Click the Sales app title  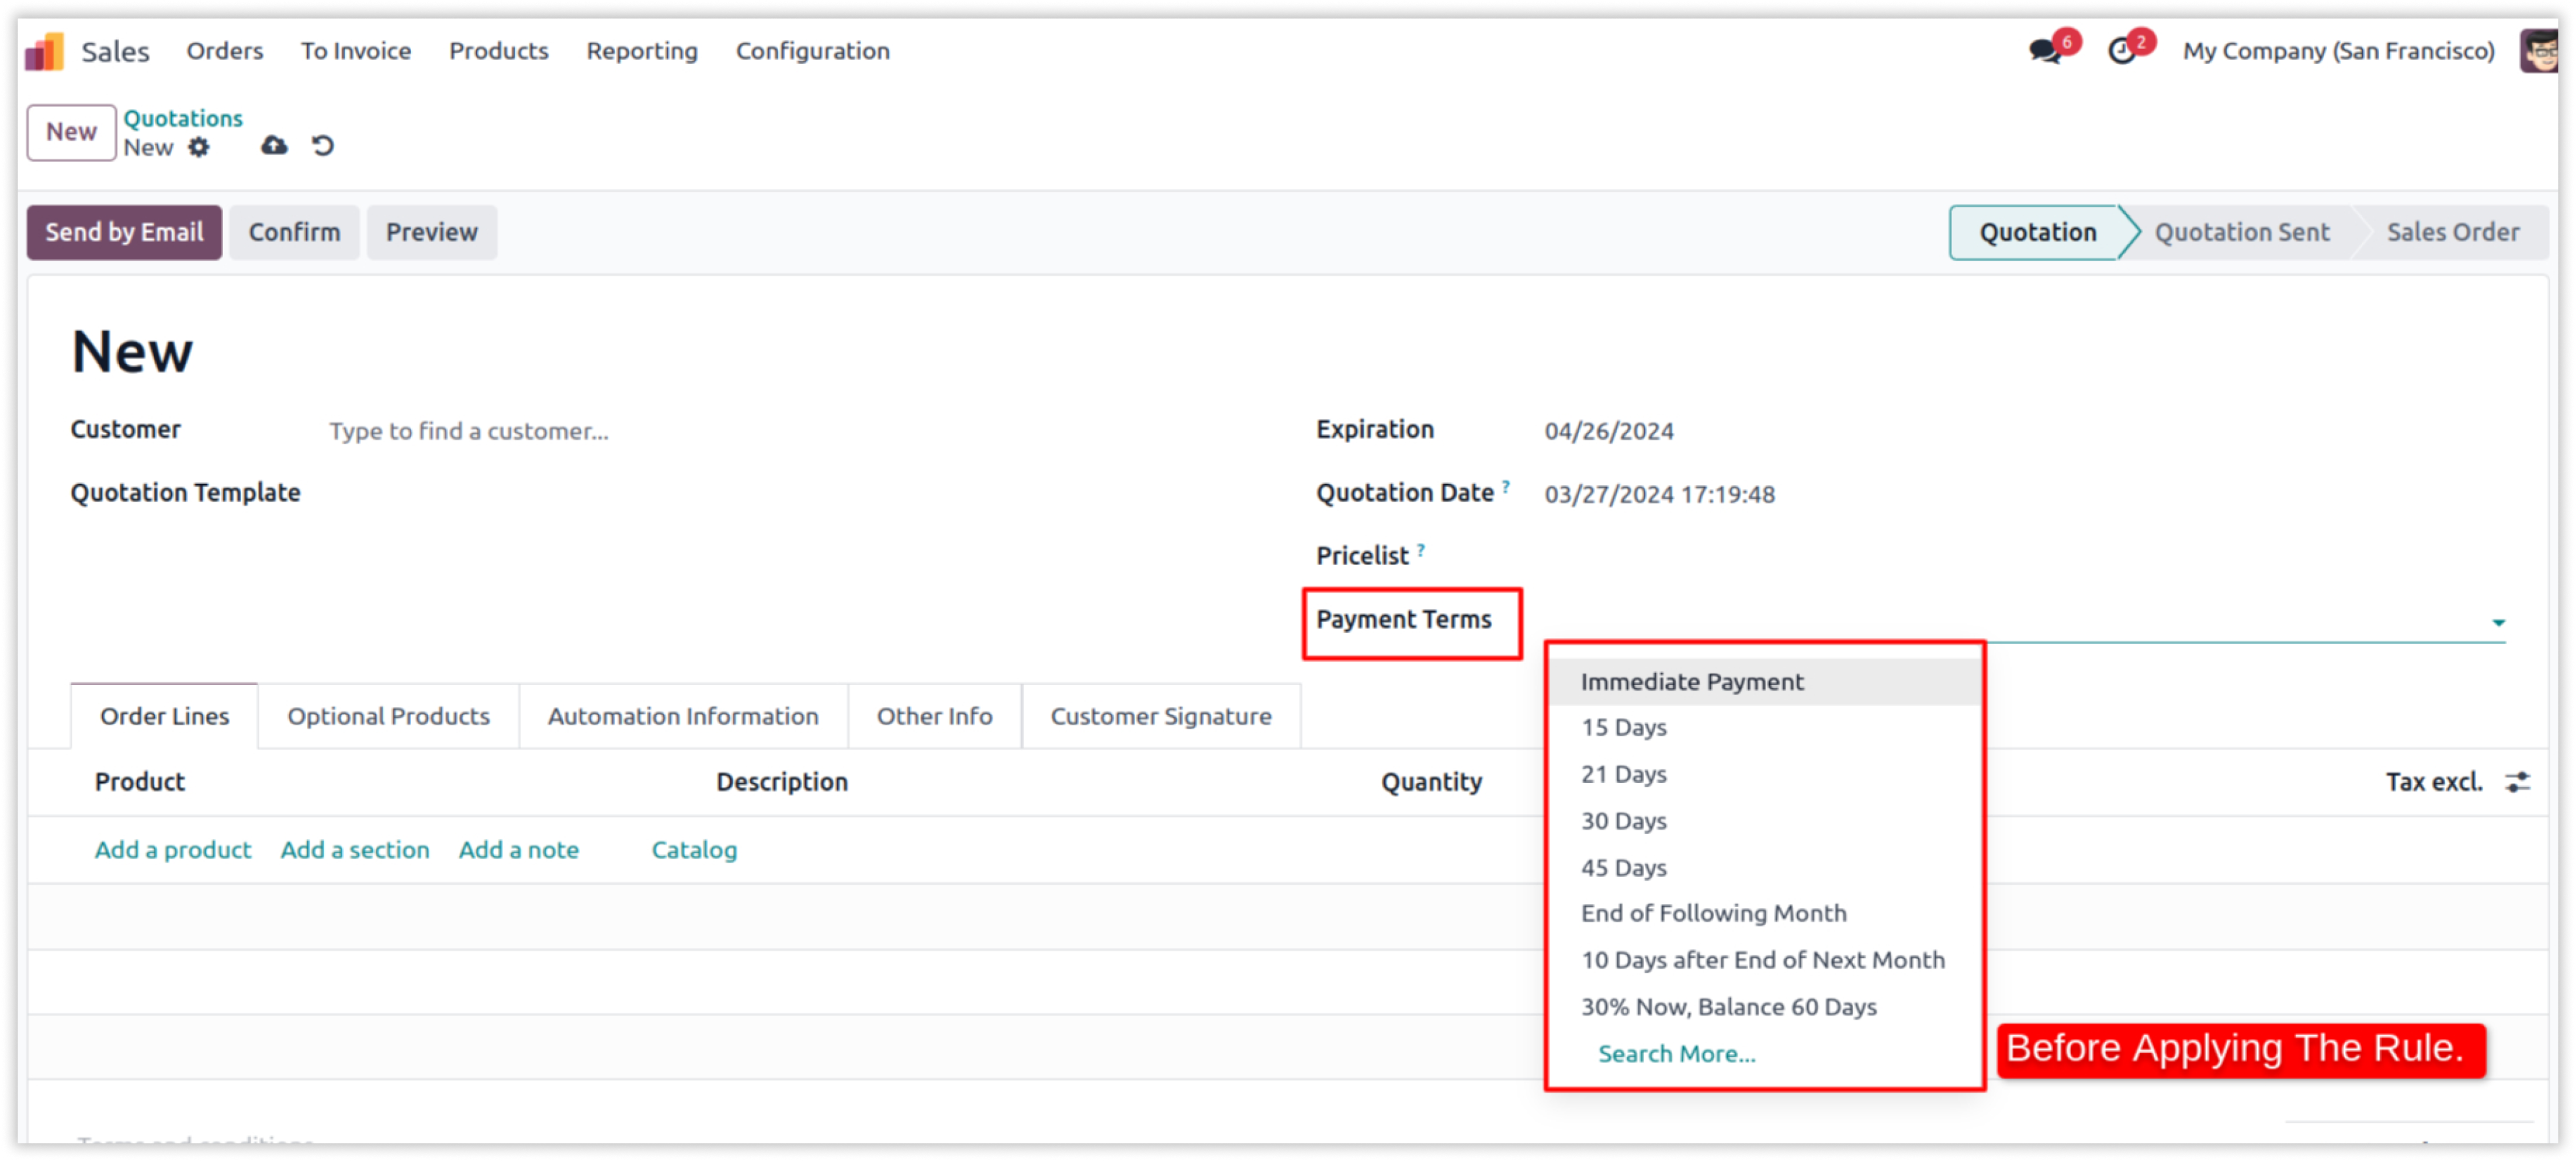point(115,51)
